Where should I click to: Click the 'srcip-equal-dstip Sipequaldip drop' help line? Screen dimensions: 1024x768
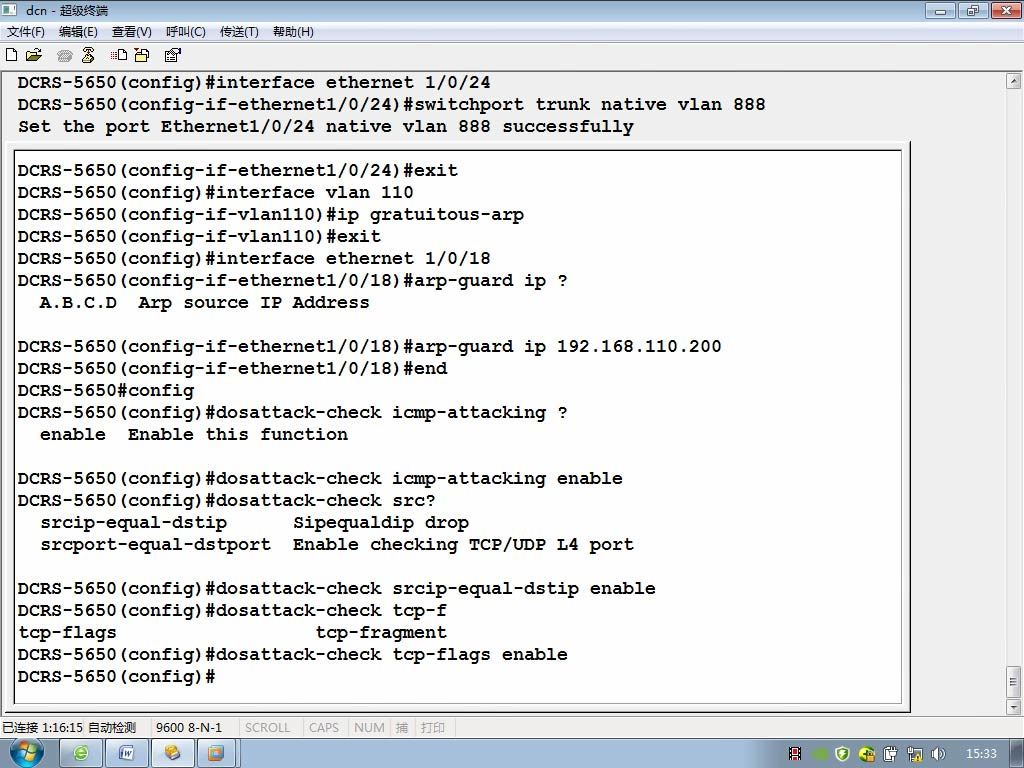coord(255,523)
